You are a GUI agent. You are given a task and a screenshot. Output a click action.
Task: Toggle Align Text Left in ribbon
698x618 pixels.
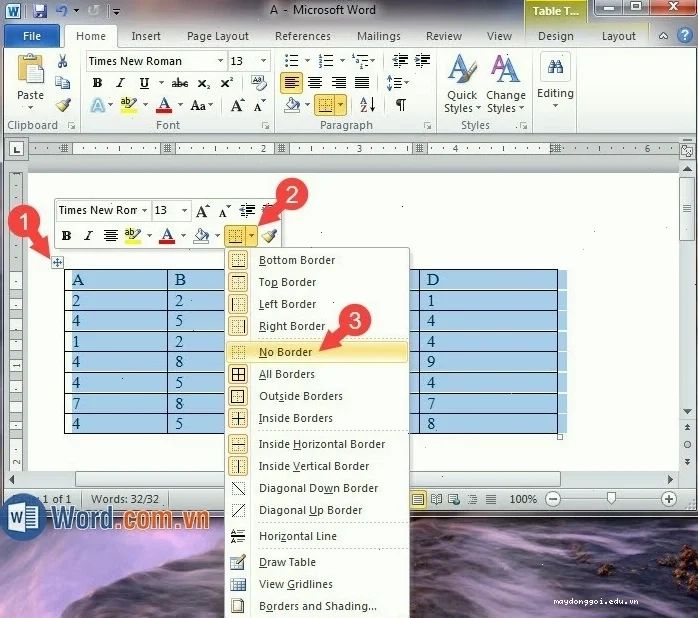(x=292, y=82)
